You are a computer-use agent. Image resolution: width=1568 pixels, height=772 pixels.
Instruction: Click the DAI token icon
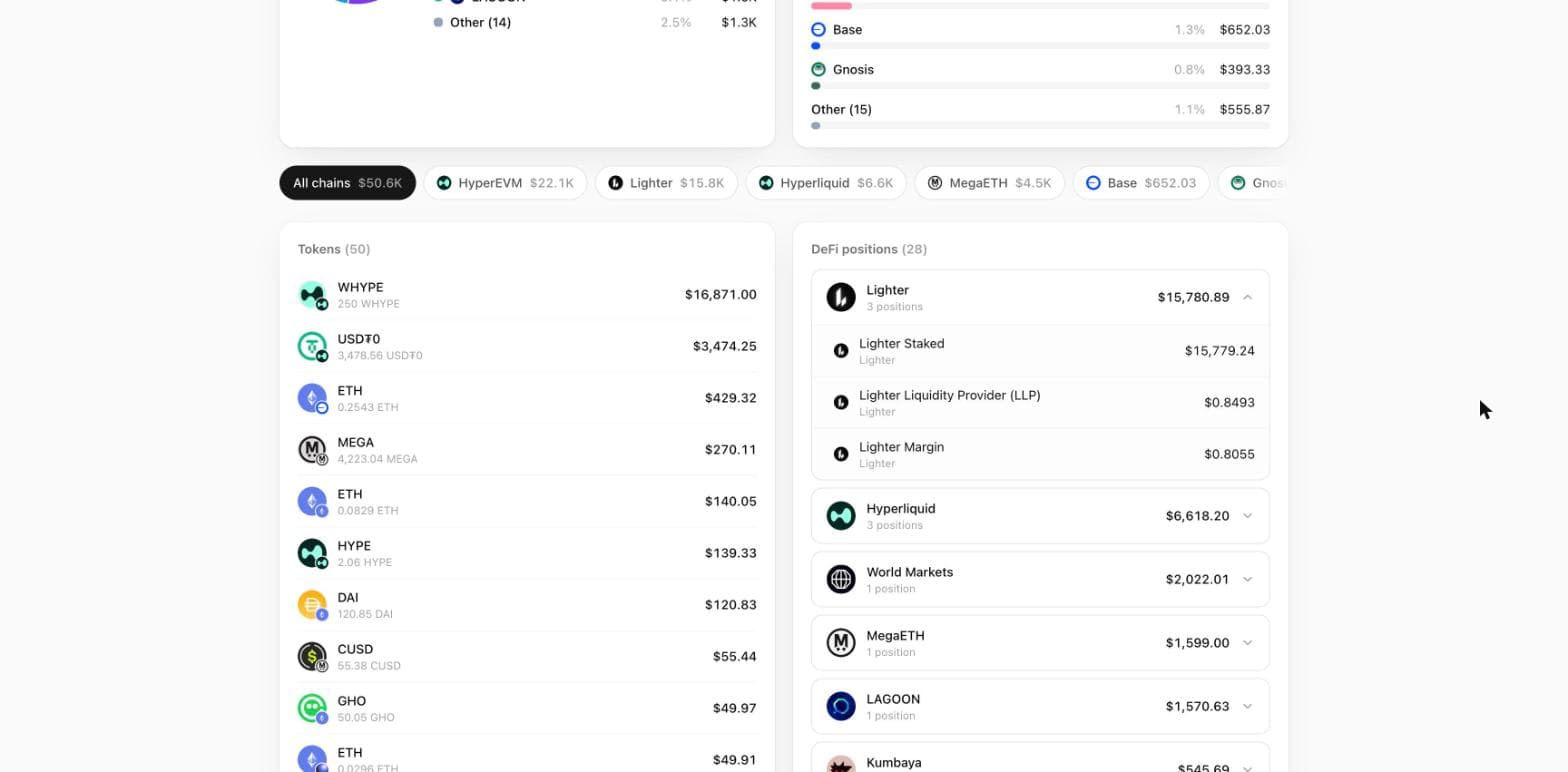coord(312,605)
